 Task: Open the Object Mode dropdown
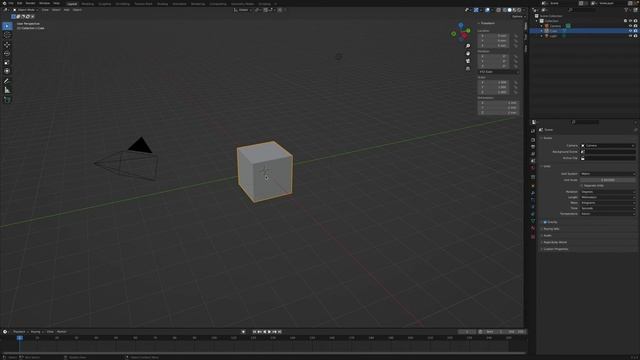click(x=25, y=10)
